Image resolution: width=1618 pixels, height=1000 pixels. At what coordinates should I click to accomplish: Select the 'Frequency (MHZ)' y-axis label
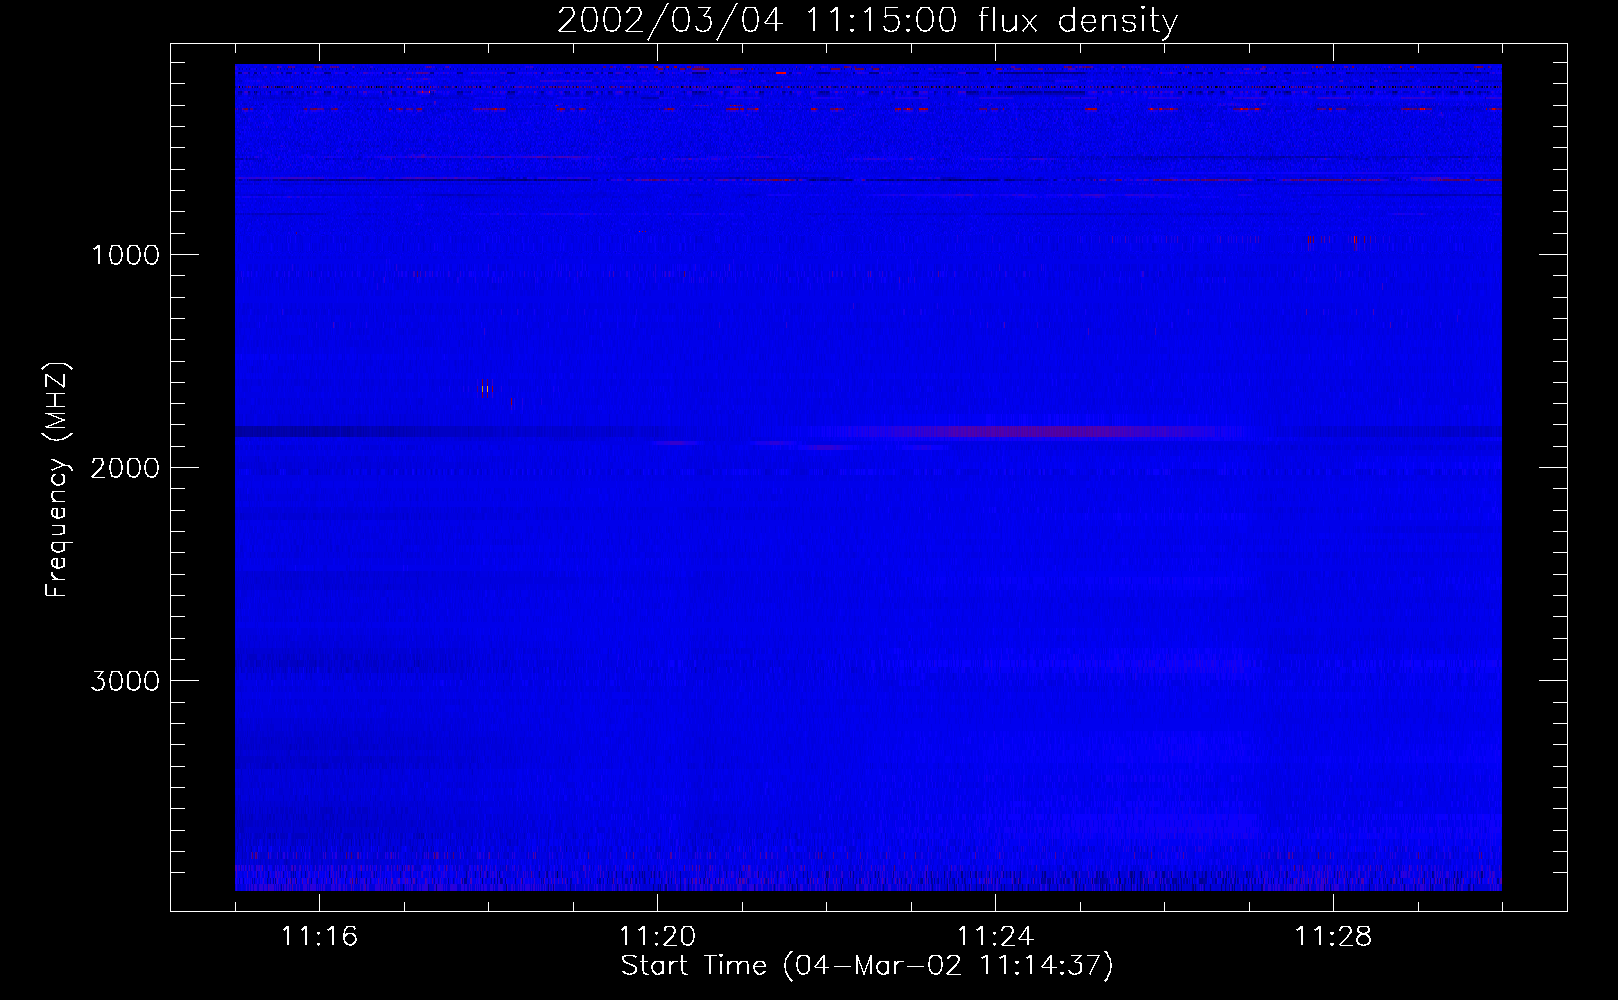pos(59,480)
